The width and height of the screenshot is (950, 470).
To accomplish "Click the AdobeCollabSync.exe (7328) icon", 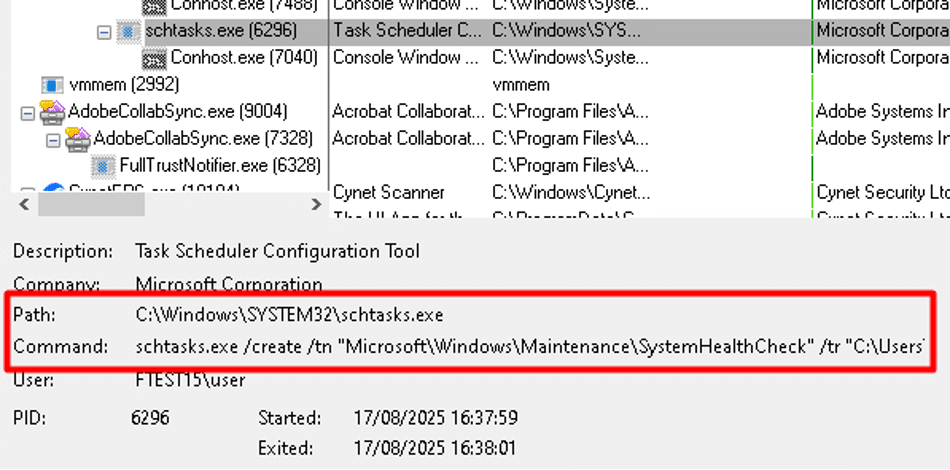I will pyautogui.click(x=78, y=139).
